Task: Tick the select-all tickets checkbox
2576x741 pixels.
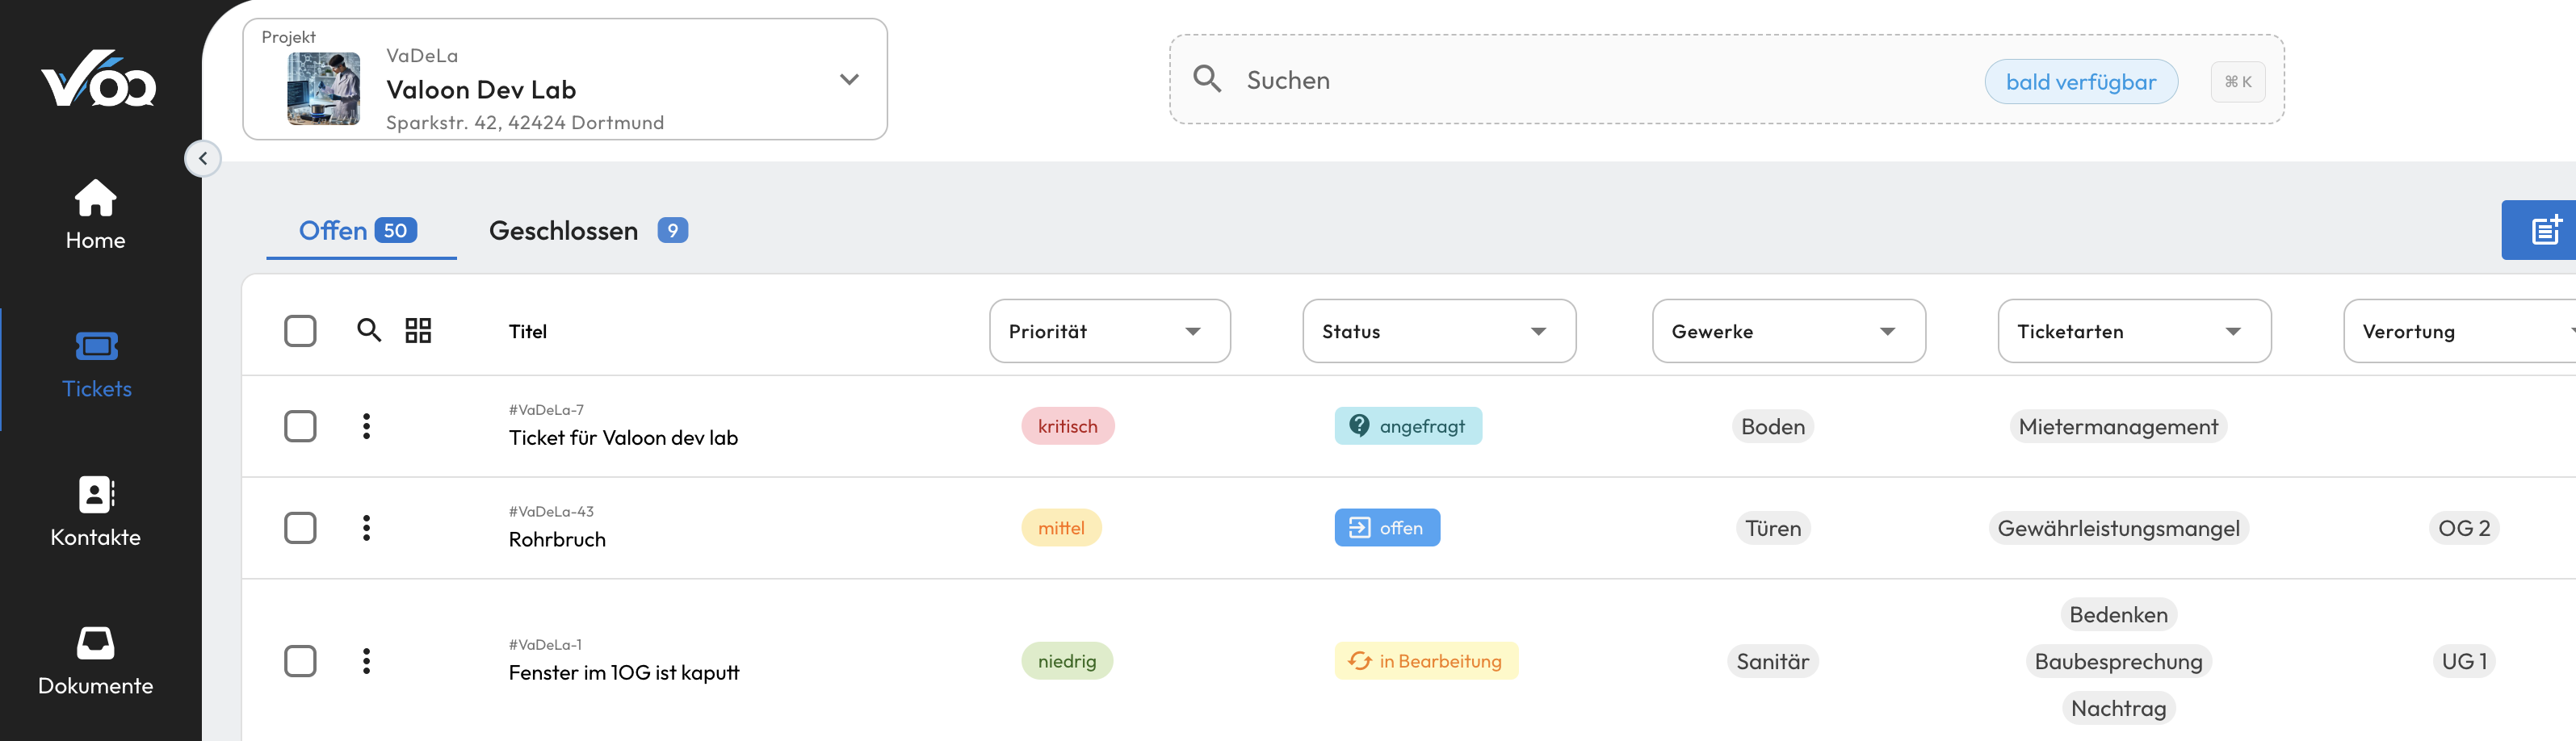Action: click(x=300, y=330)
